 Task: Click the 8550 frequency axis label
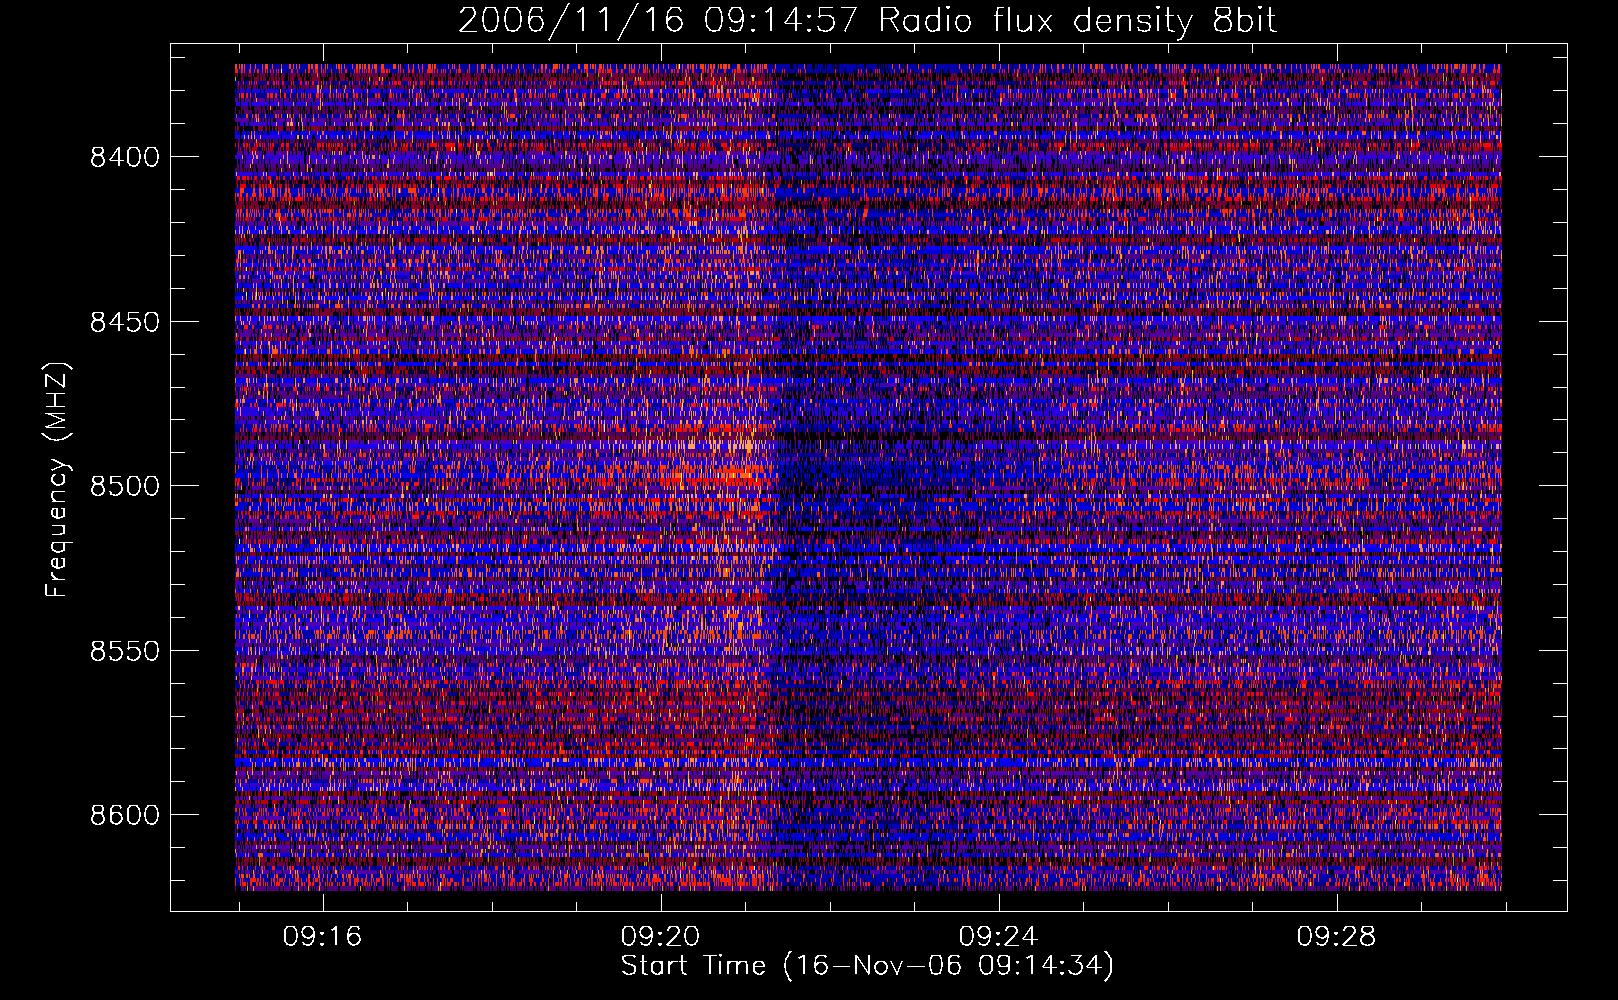(123, 651)
